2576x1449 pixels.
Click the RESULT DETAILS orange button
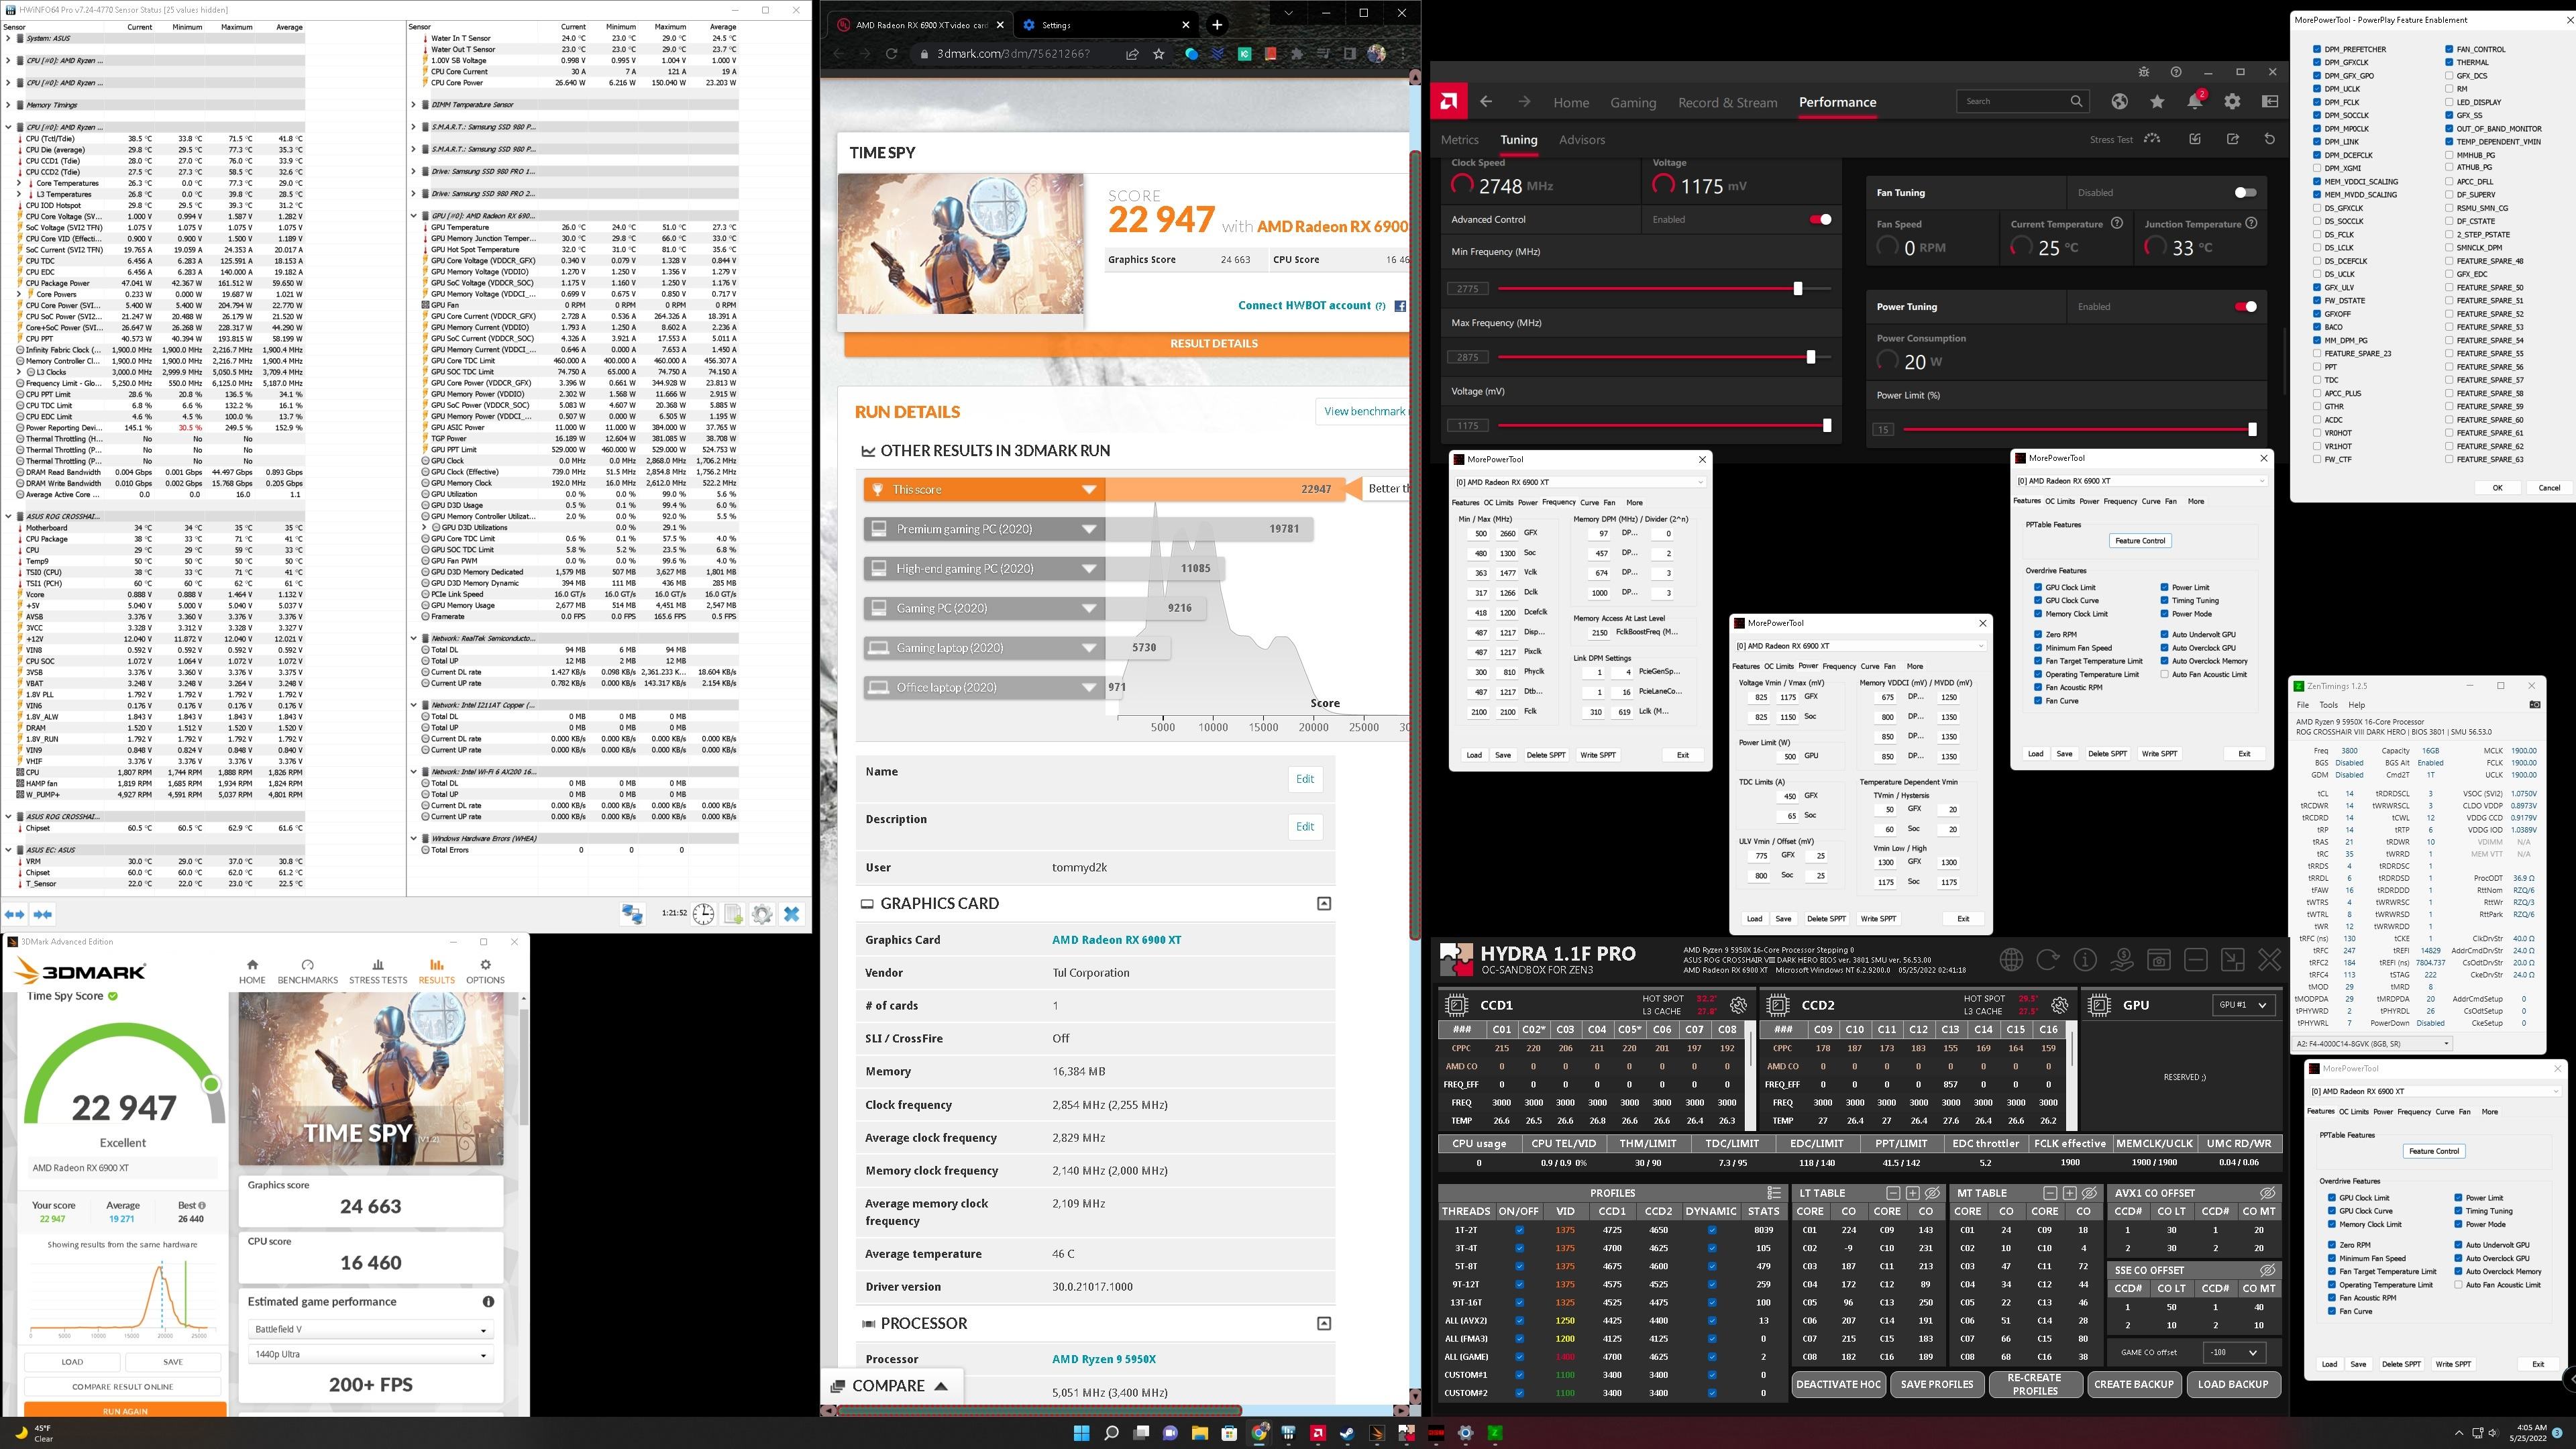point(1213,344)
